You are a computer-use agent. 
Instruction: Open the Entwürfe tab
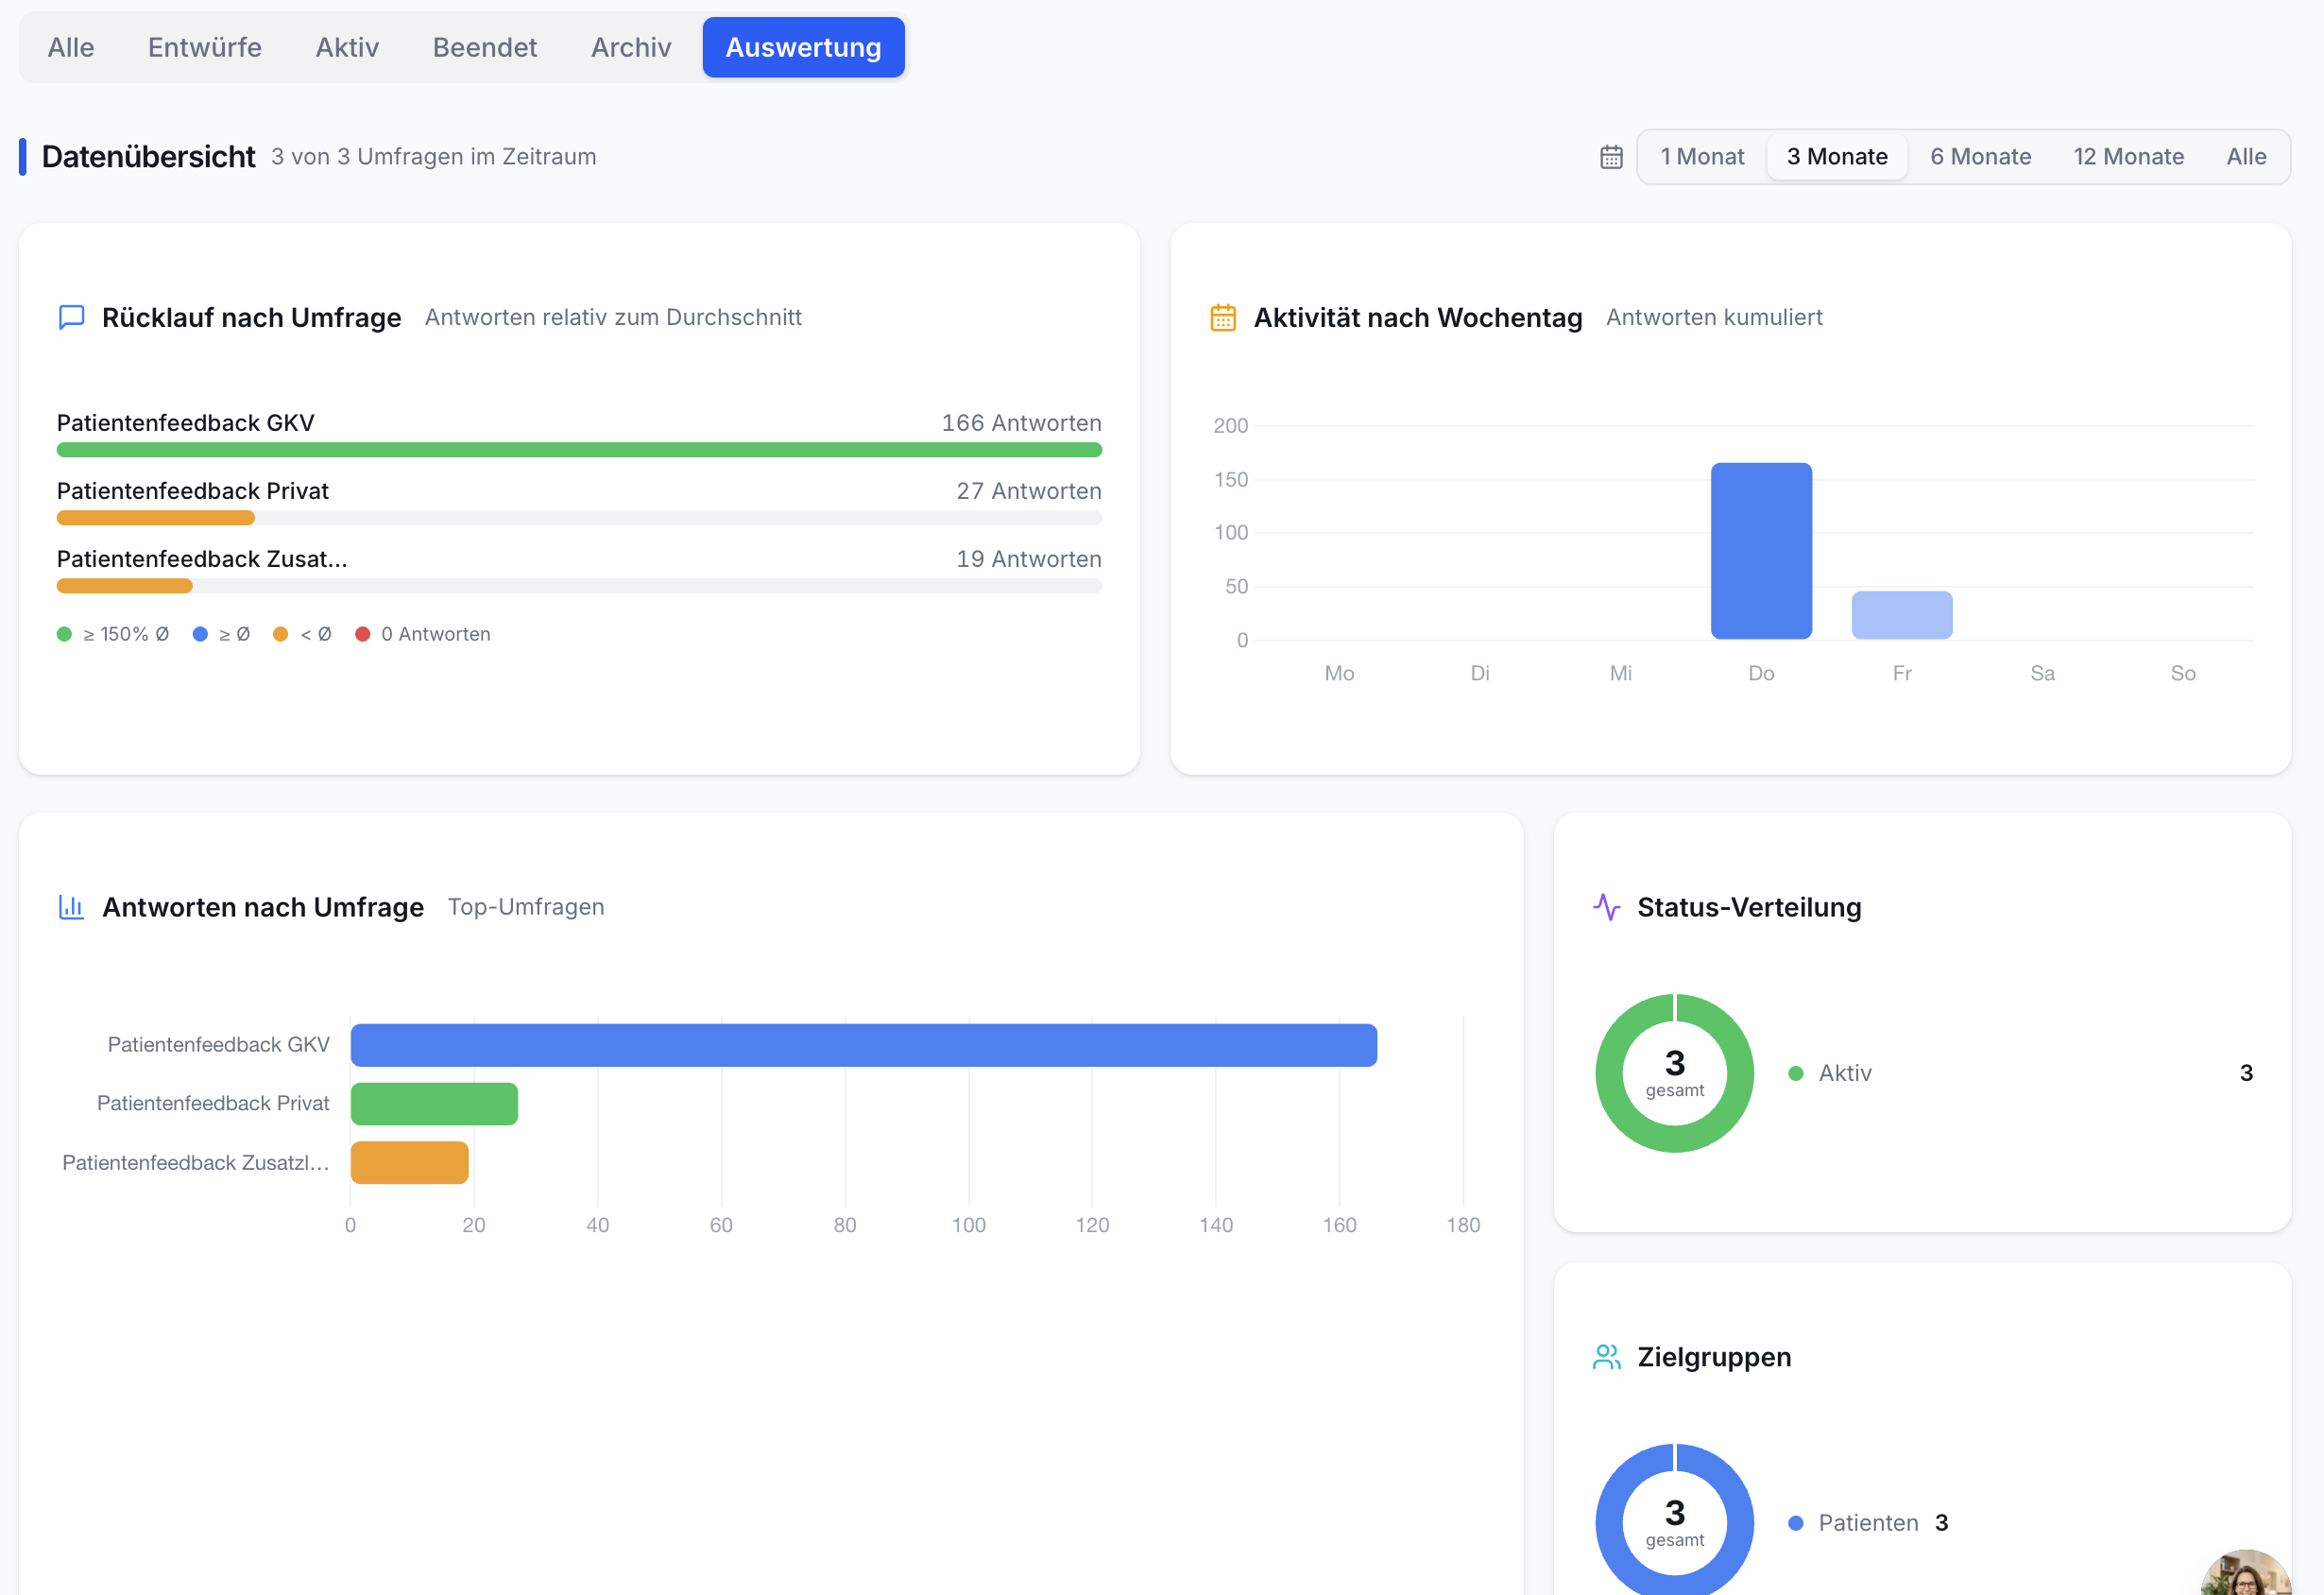click(x=205, y=47)
